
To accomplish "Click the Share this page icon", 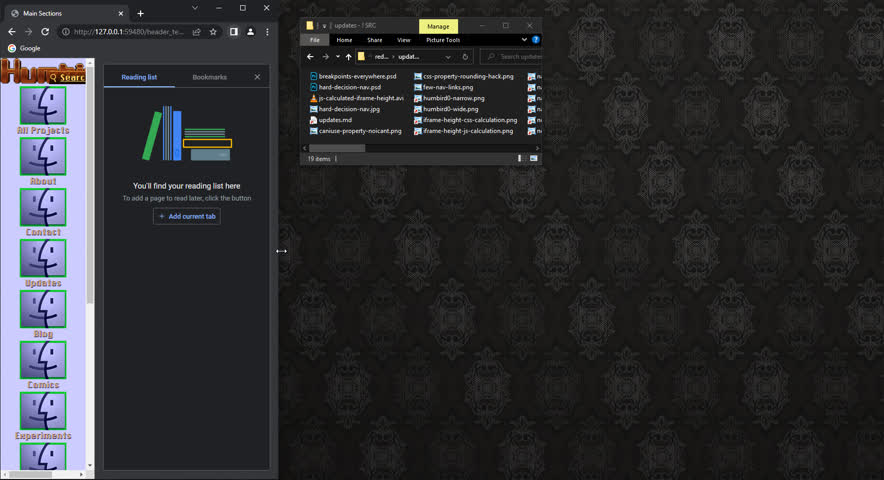I will coord(196,32).
